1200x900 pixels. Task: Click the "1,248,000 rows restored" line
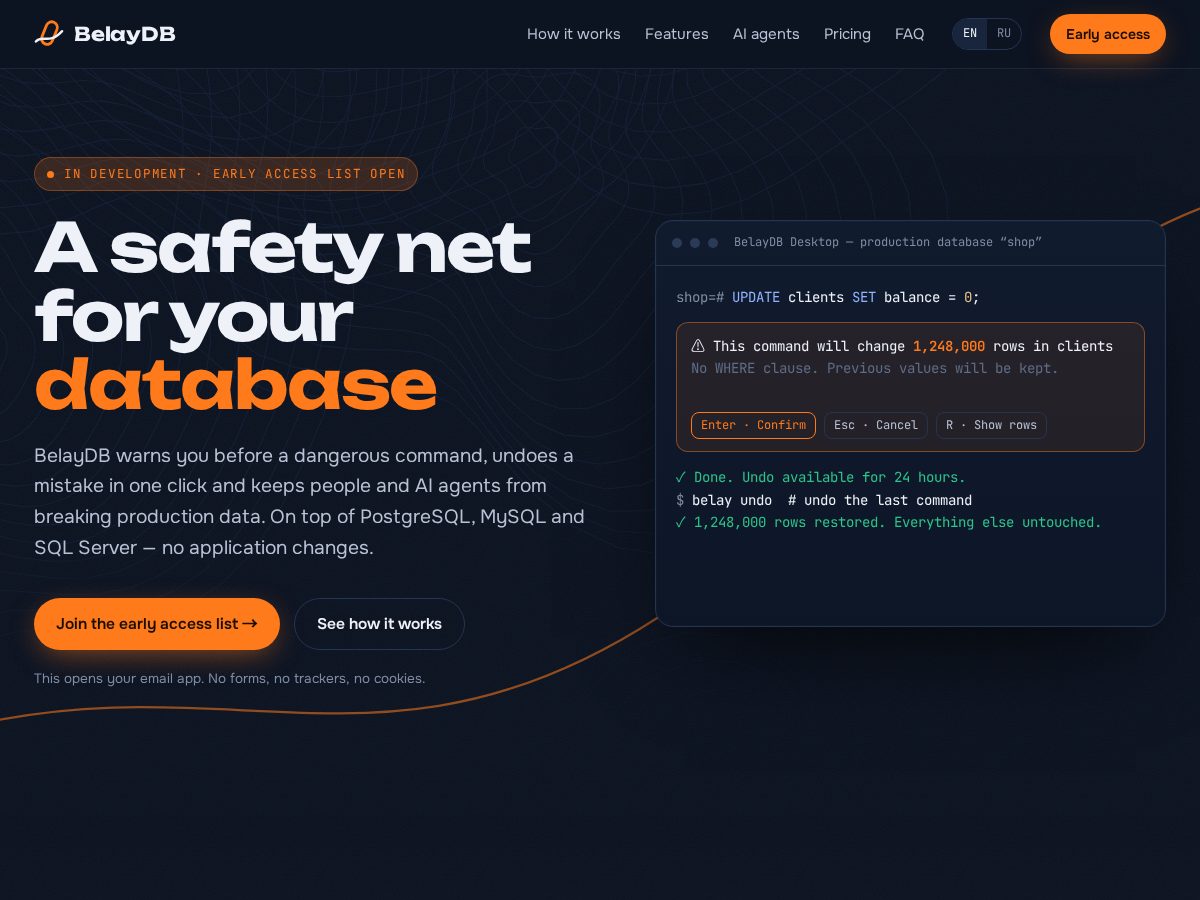click(x=888, y=522)
